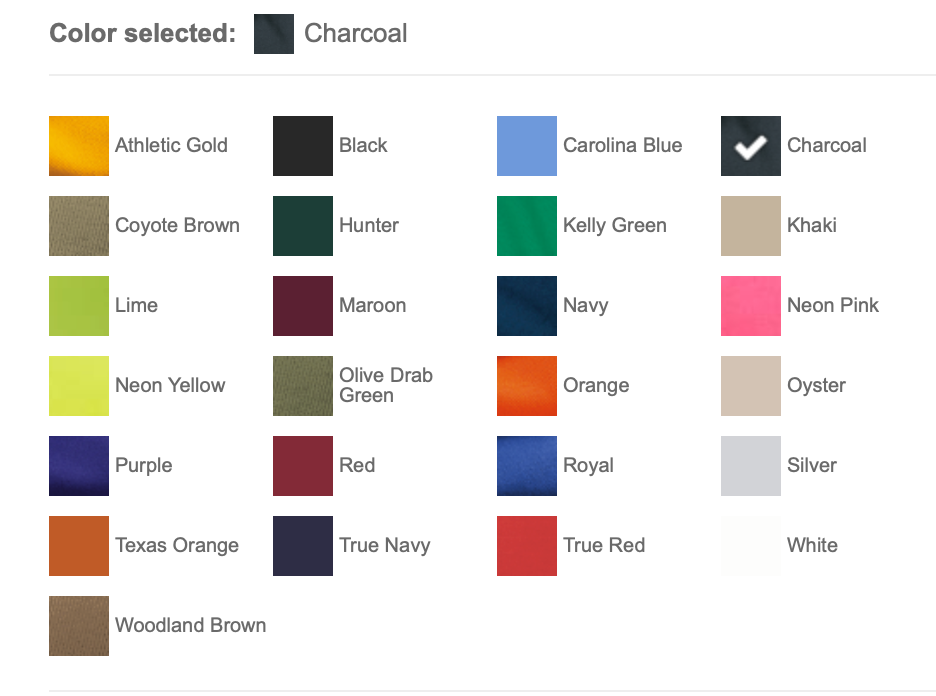936x696 pixels.
Task: Choose the Hunter green swatch
Action: 303,226
